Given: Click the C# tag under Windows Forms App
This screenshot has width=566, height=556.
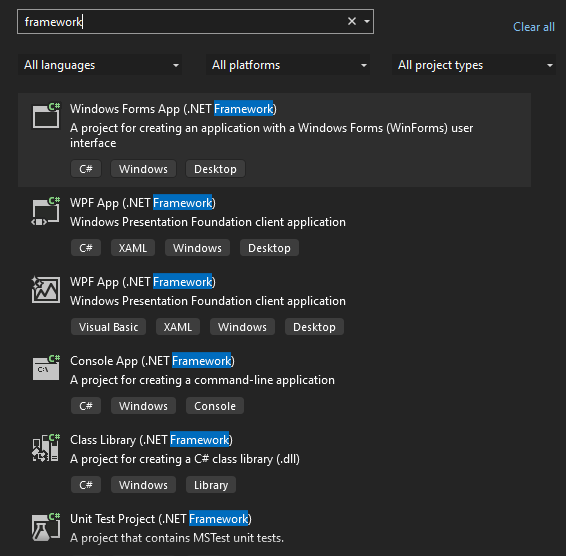Looking at the screenshot, I should [86, 169].
